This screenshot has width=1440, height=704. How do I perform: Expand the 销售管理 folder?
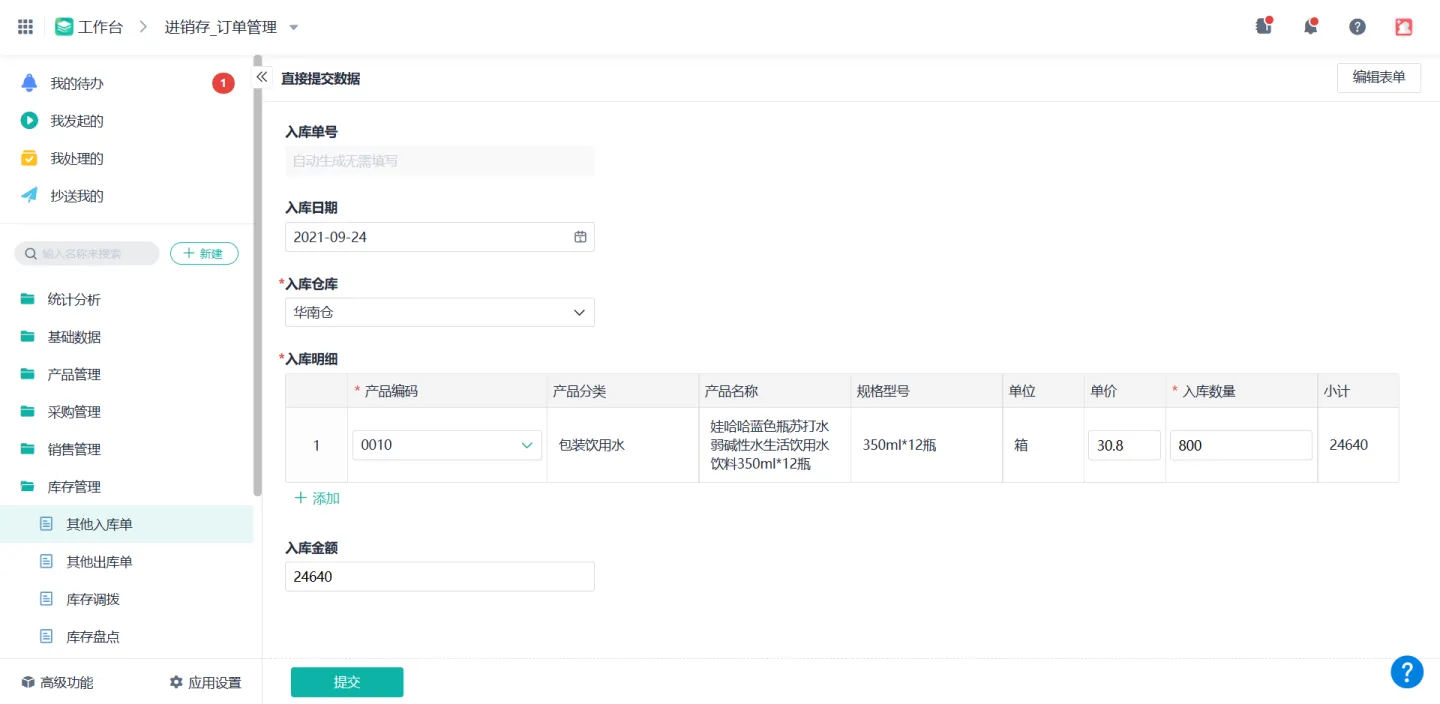[x=126, y=449]
